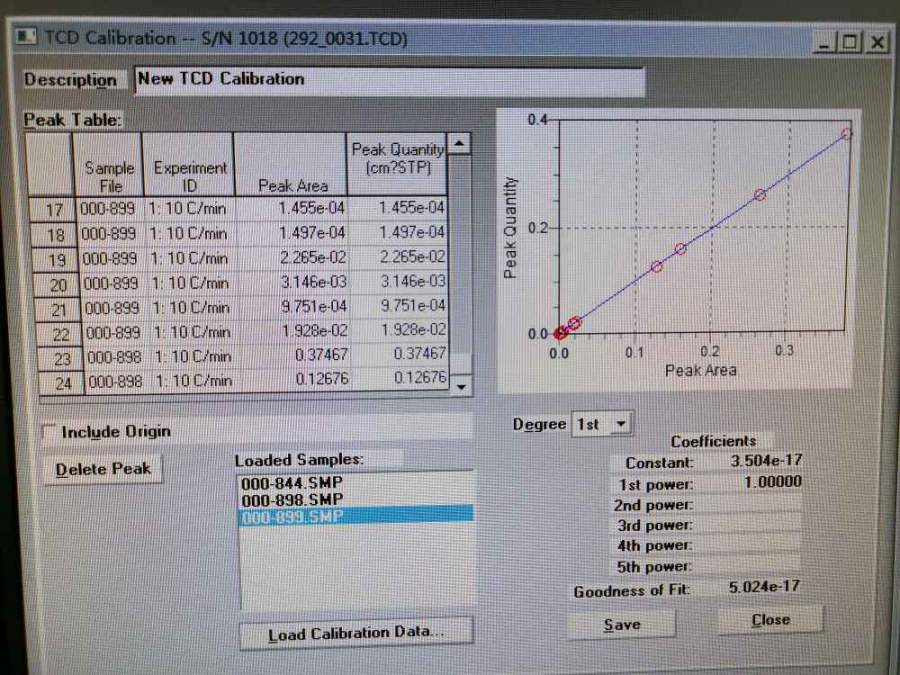
Task: Save the calibration
Action: (621, 624)
